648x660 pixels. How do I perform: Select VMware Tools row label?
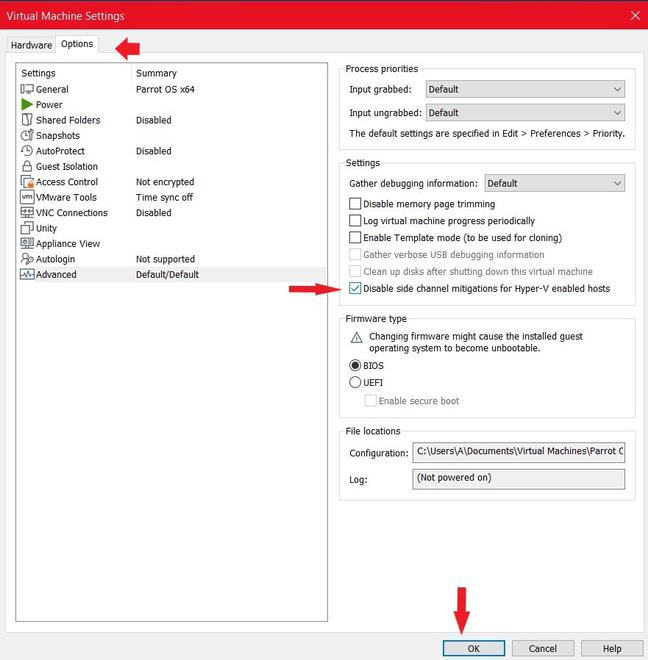coord(66,197)
